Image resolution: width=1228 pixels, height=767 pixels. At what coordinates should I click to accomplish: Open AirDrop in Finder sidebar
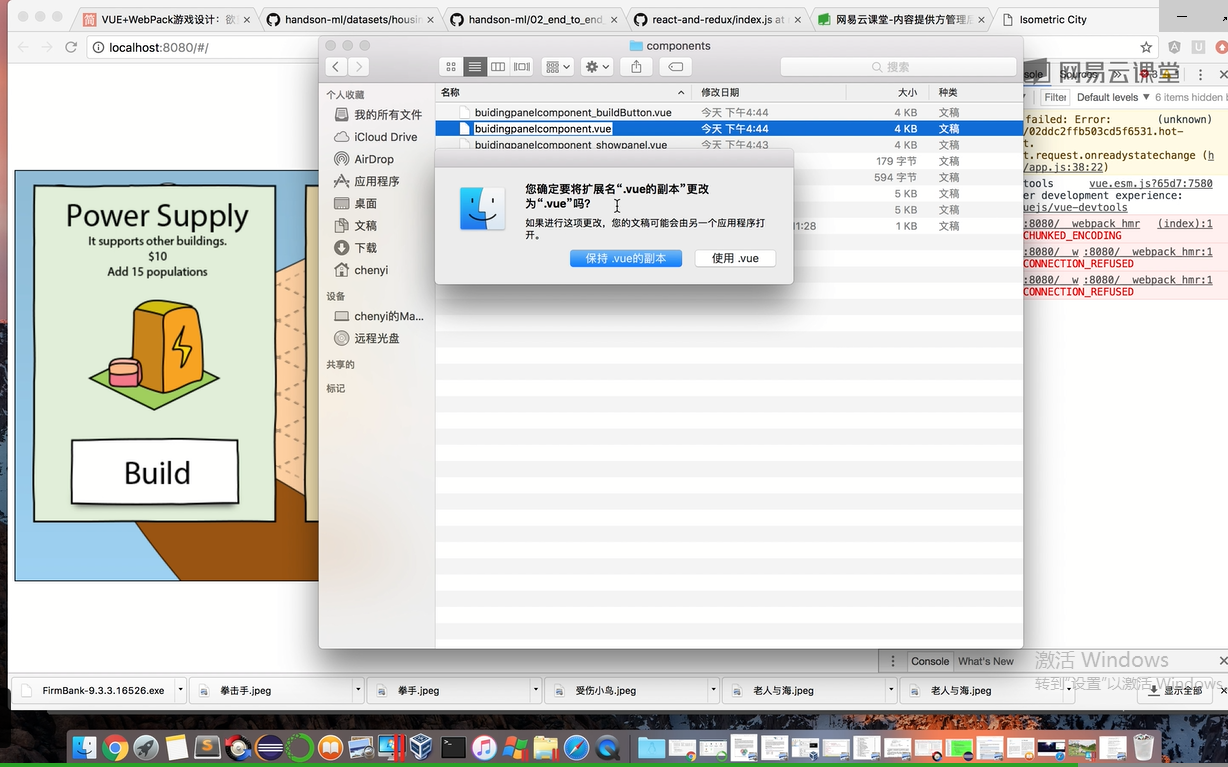(364, 159)
